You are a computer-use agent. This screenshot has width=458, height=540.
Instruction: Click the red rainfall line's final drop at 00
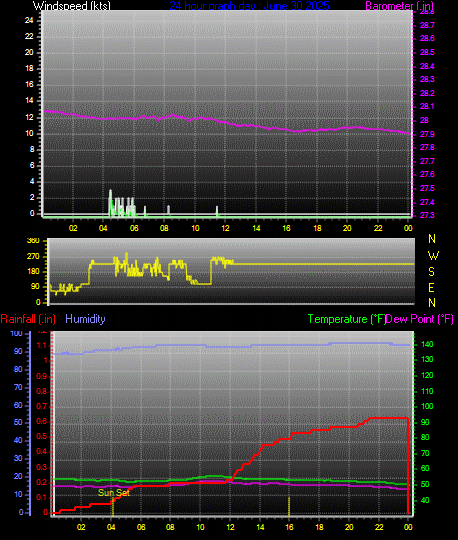click(408, 465)
